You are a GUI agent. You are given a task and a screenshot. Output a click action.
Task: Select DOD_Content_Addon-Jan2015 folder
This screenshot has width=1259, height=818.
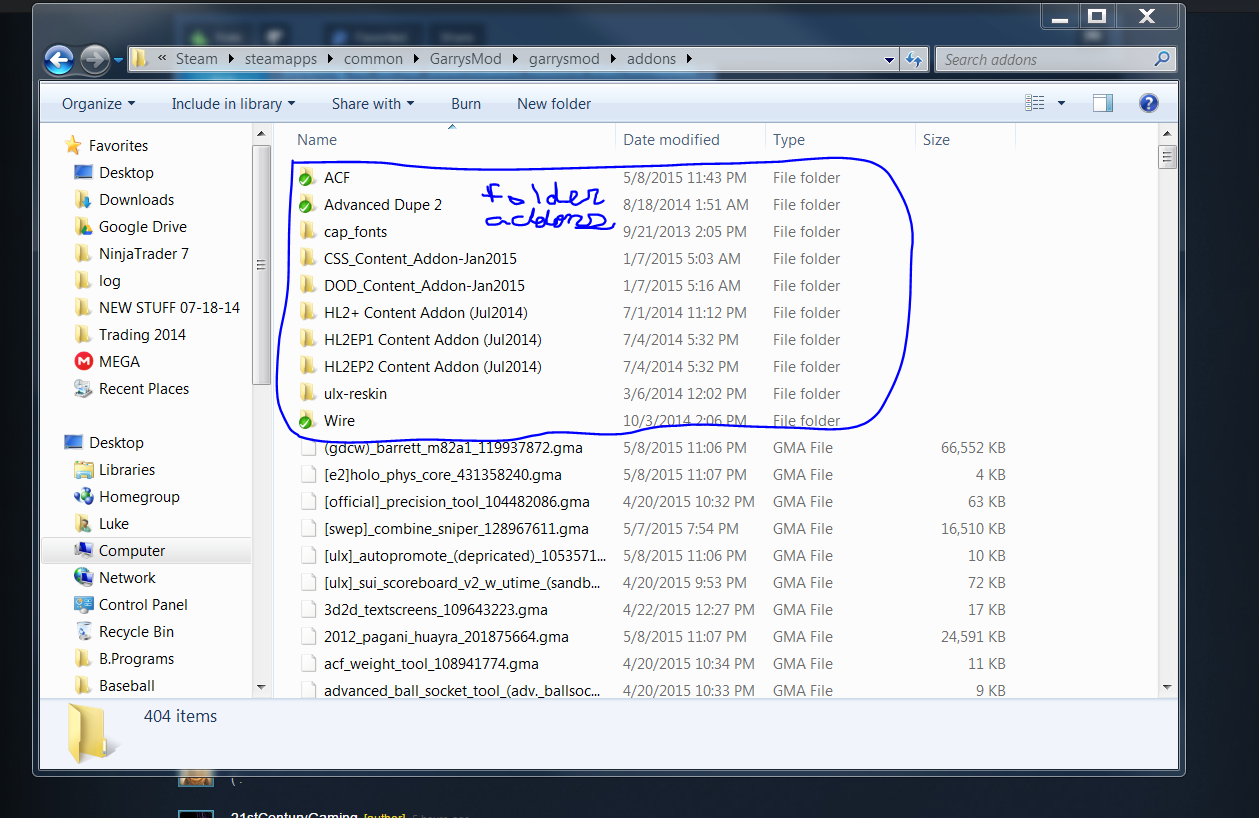click(424, 286)
